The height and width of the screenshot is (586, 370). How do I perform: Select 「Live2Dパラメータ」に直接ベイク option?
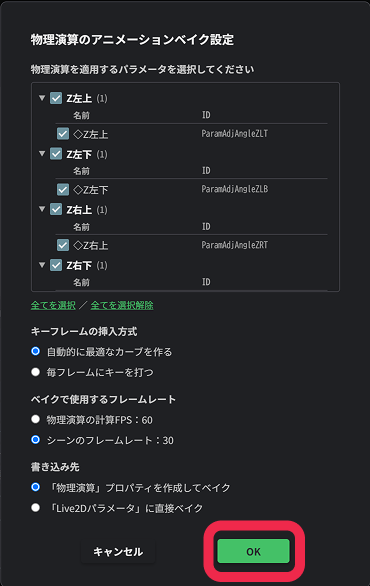36,508
